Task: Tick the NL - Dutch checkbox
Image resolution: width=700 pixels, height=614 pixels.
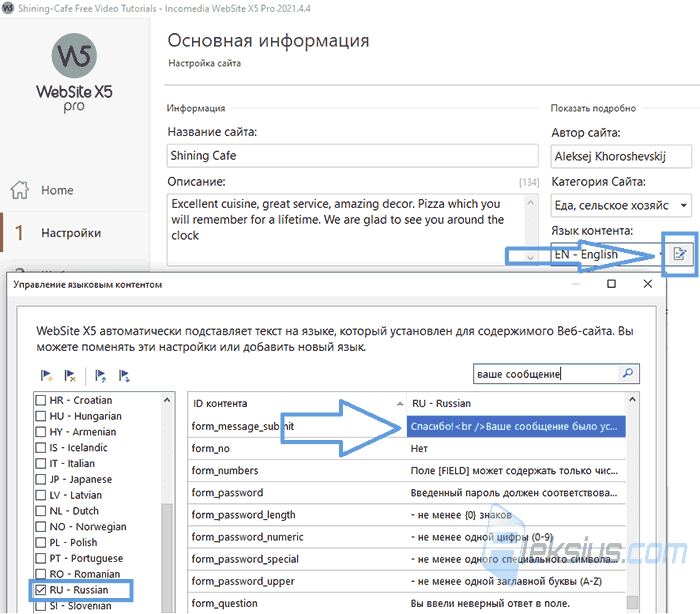Action: (41, 510)
